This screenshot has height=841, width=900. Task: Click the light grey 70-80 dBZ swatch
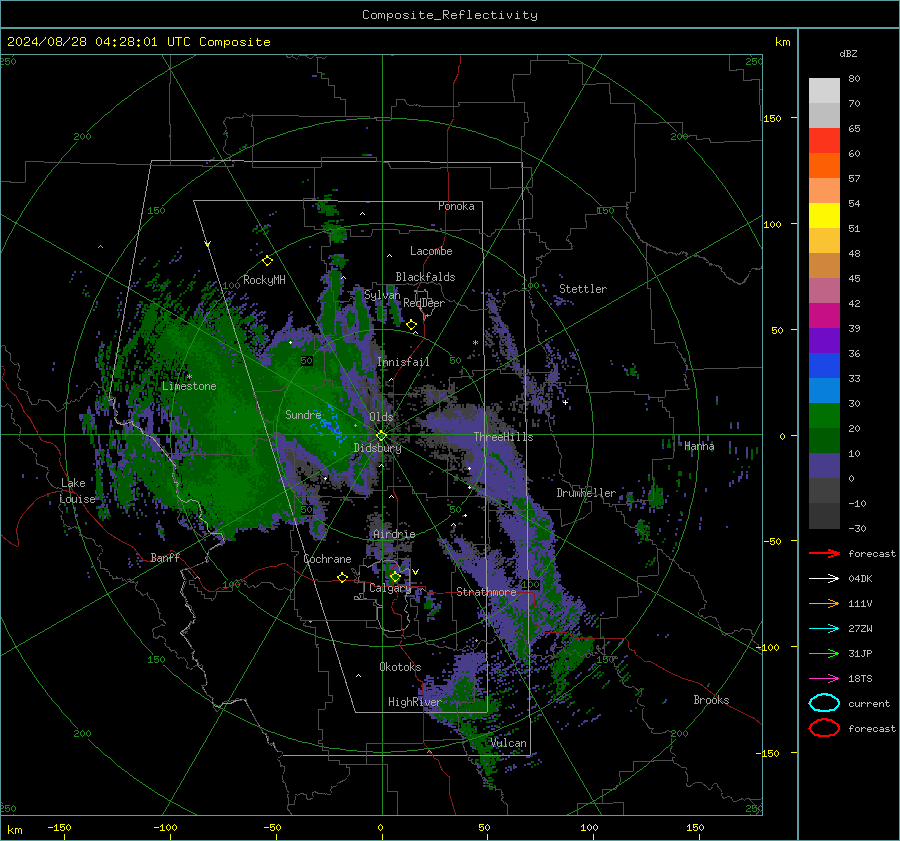click(x=824, y=91)
